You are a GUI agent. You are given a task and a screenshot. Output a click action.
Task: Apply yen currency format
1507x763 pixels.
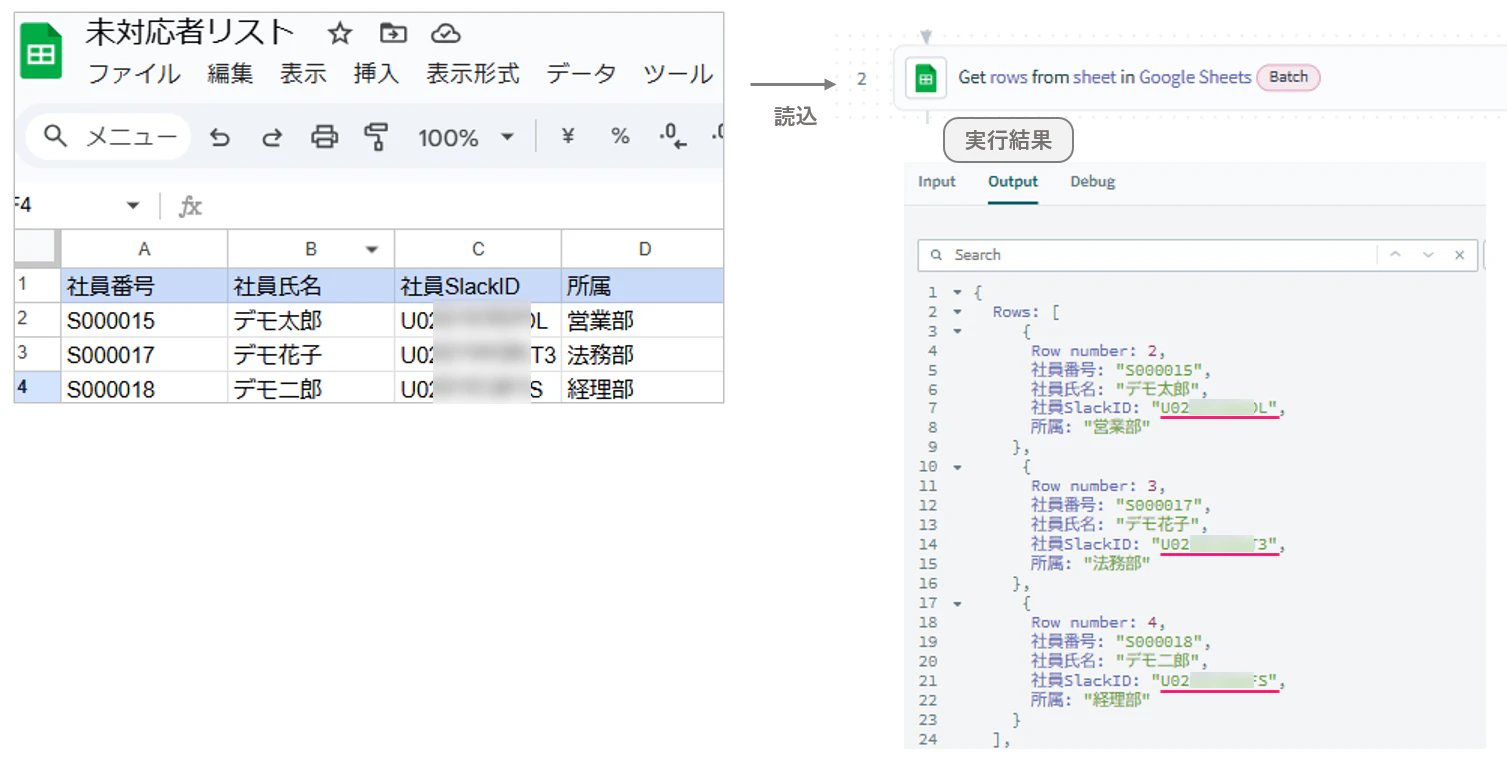[568, 137]
